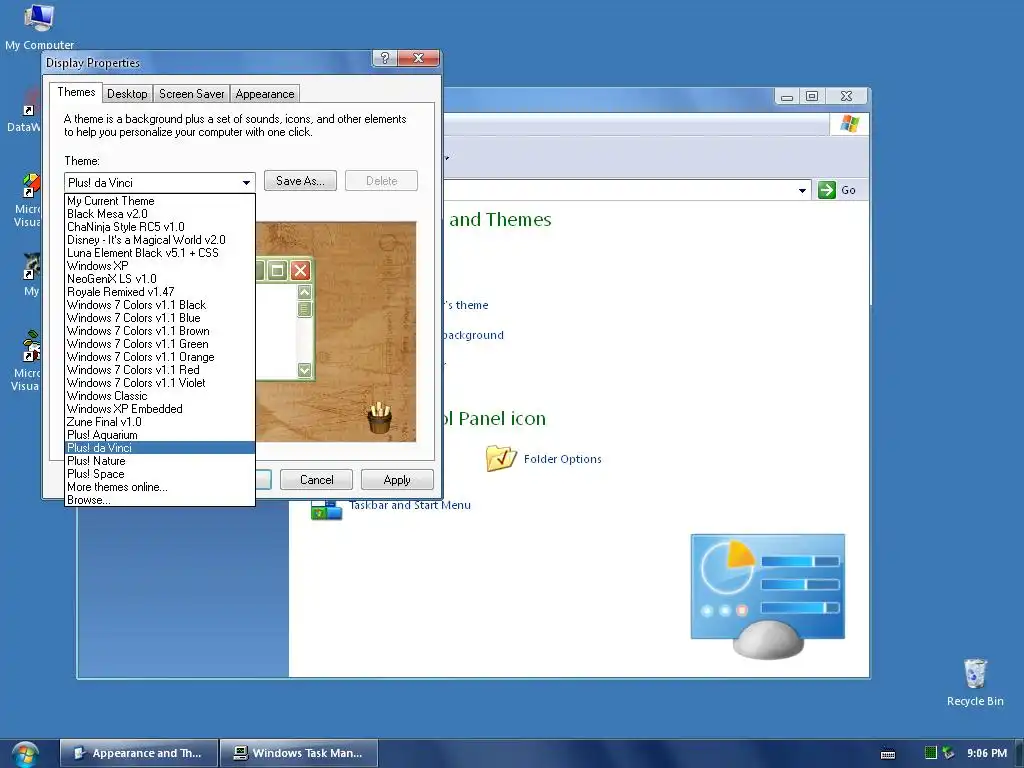The image size is (1024, 768).
Task: Click the network tray icon beside clock
Action: coord(948,753)
